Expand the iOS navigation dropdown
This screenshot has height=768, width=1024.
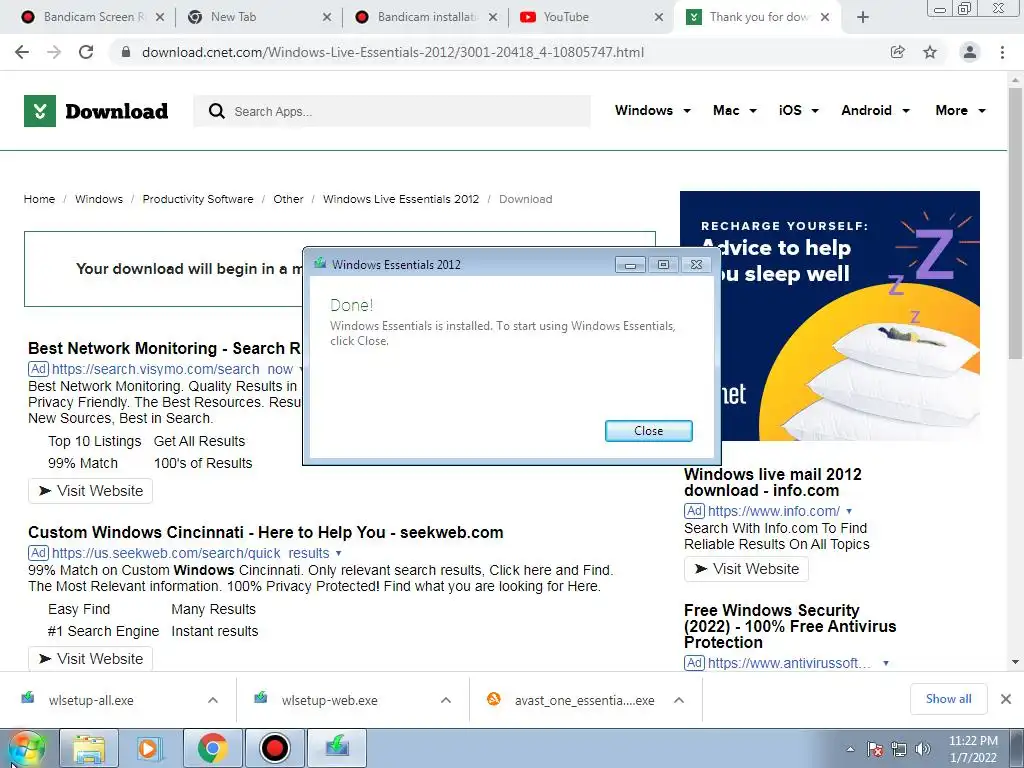point(799,110)
